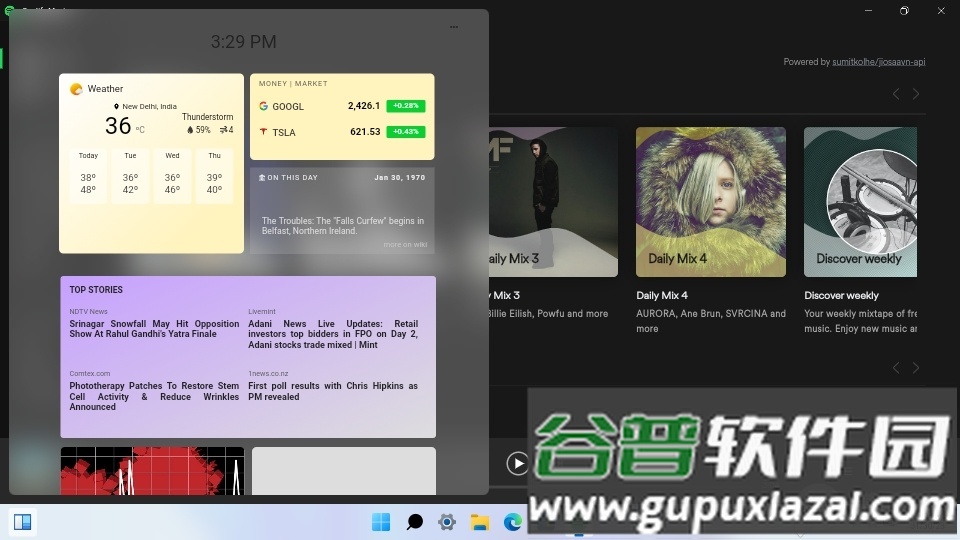Click the 3:29 PM clock in widgets panel
Viewport: 960px width, 540px height.
click(244, 42)
